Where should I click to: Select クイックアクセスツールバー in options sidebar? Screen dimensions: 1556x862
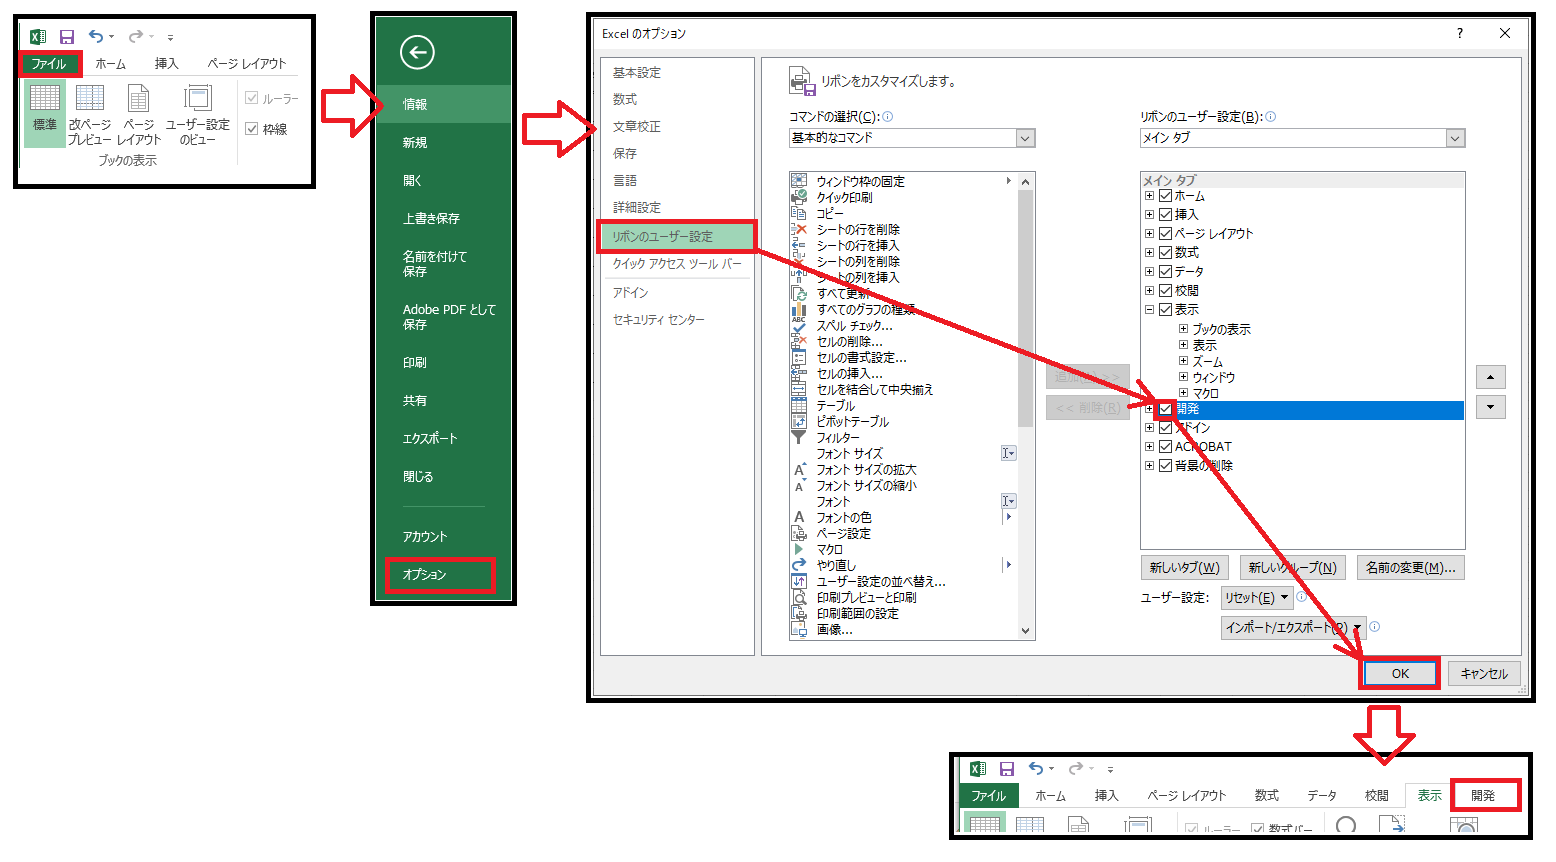(x=677, y=264)
